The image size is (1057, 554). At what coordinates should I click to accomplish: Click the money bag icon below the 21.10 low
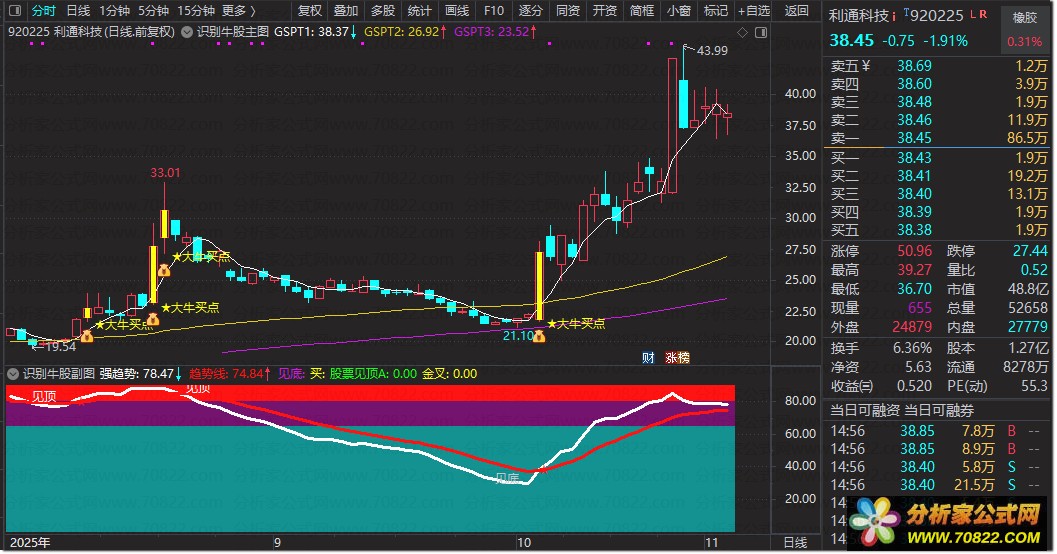coord(539,336)
